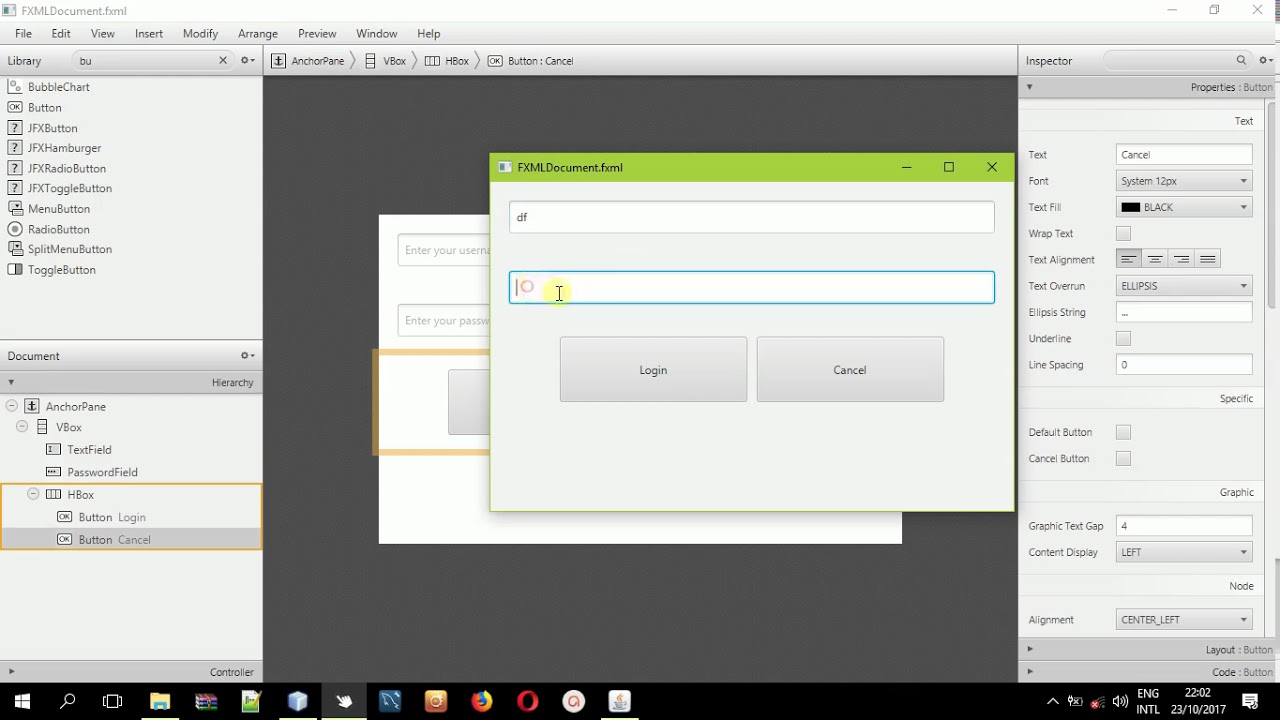
Task: Open the Inspector panel gear menu
Action: [x=1266, y=60]
